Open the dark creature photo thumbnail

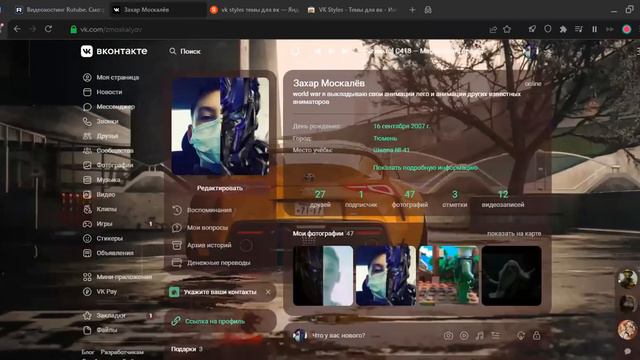pyautogui.click(x=511, y=276)
